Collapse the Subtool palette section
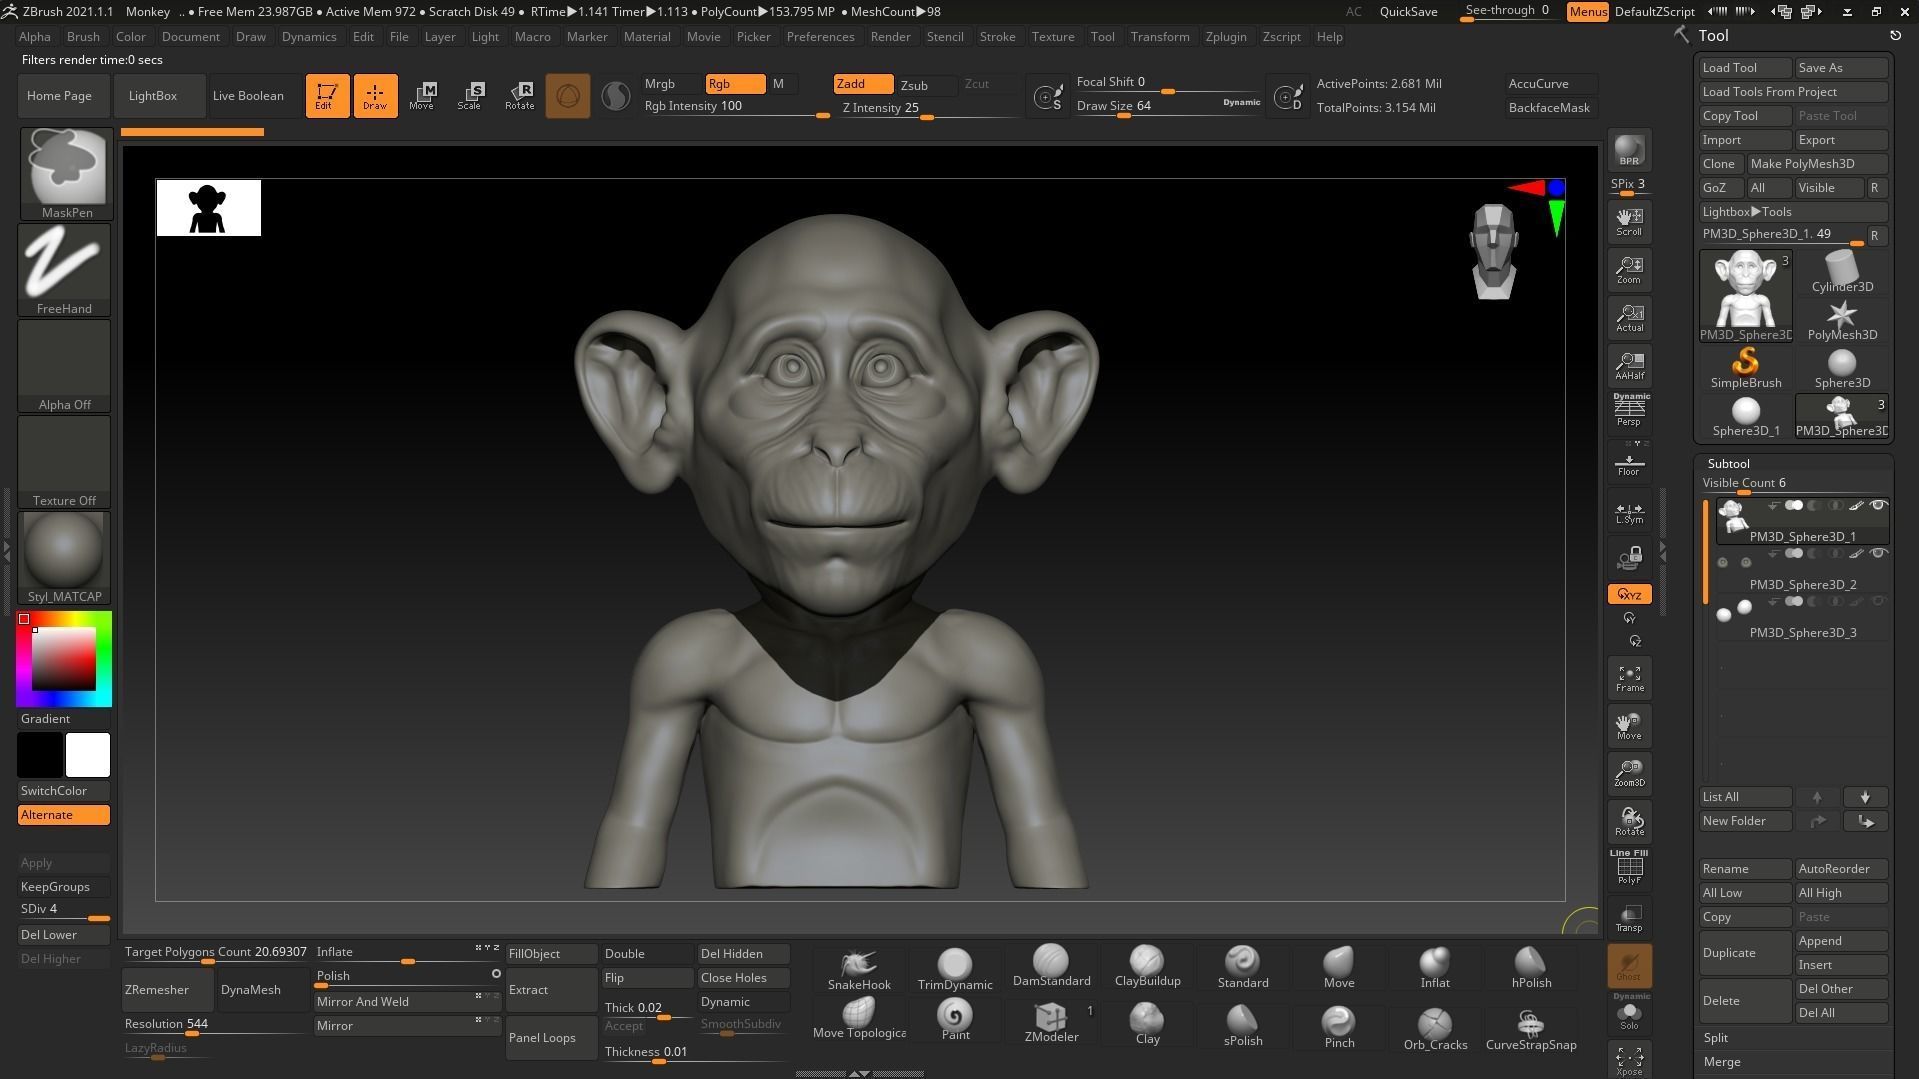 click(x=1728, y=463)
